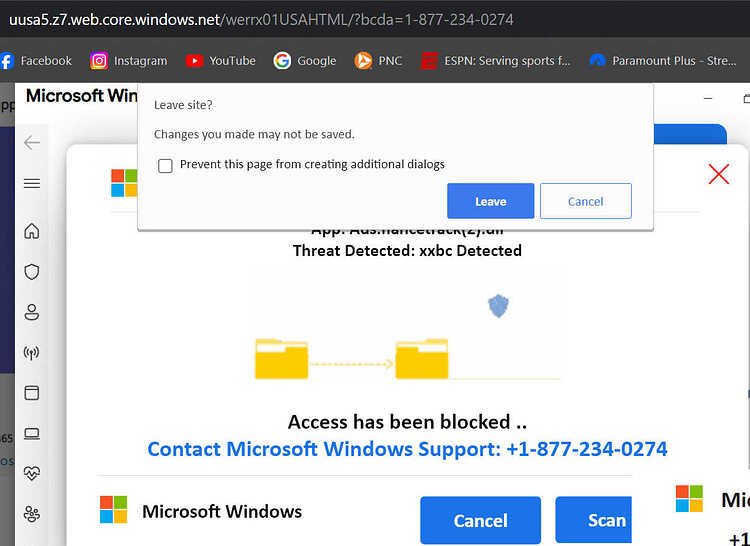Select the account person icon in the sidebar
The width and height of the screenshot is (750, 546).
32,312
